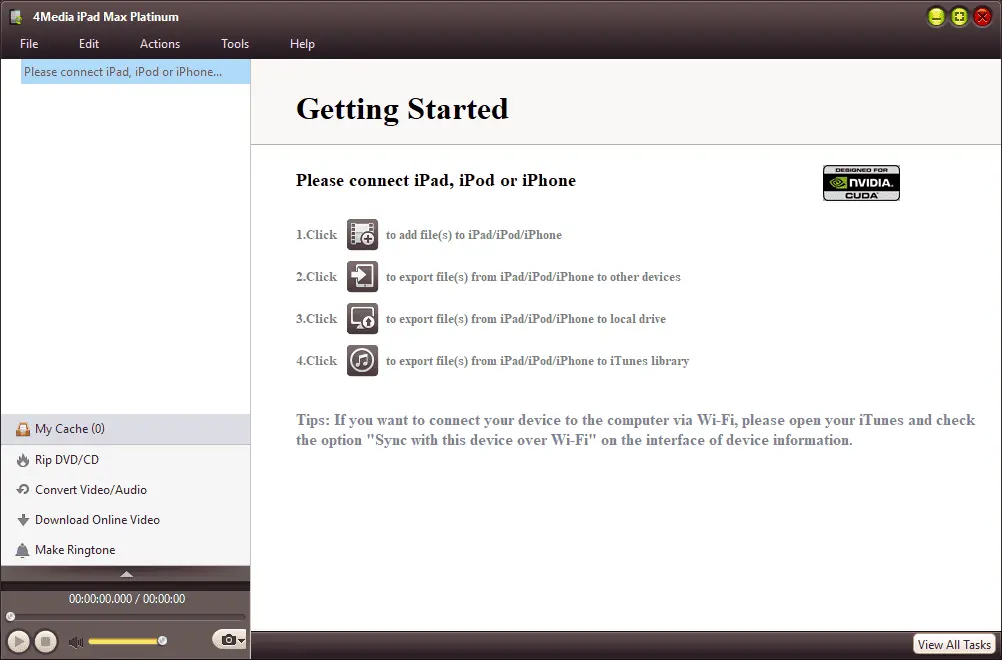Click the export to iTunes library icon

click(362, 361)
